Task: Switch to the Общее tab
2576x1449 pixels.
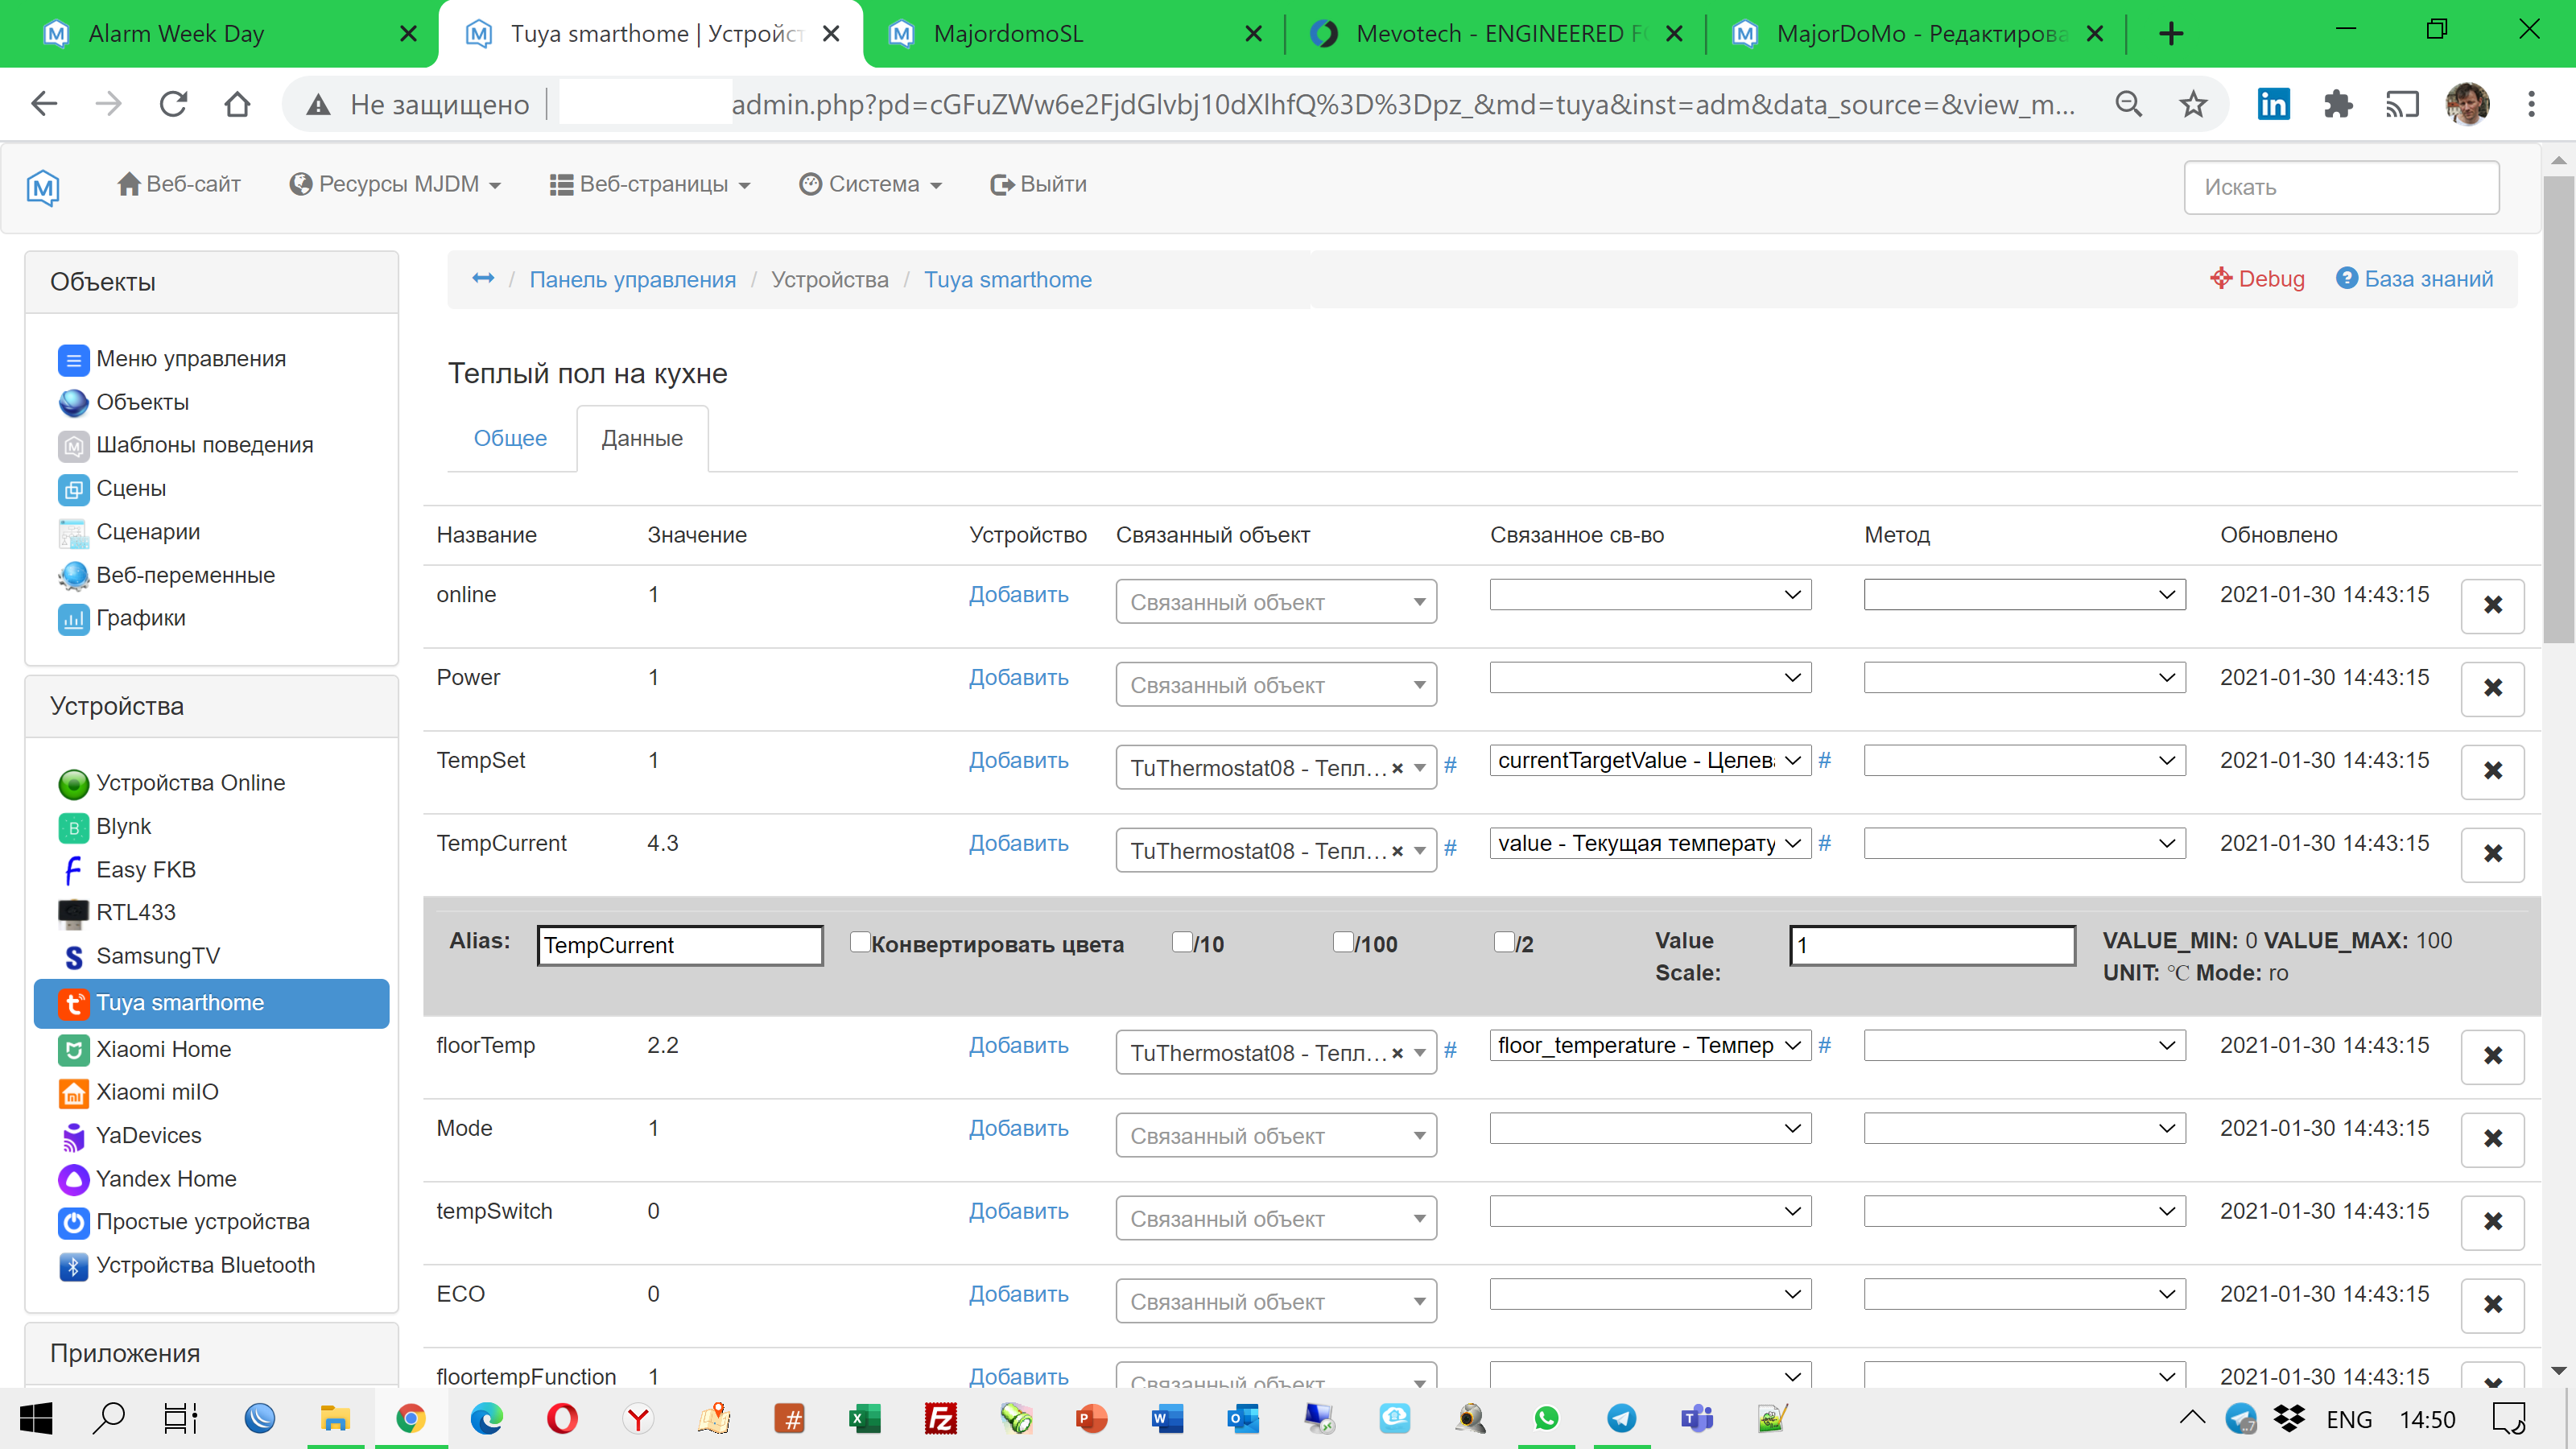Action: [x=510, y=438]
